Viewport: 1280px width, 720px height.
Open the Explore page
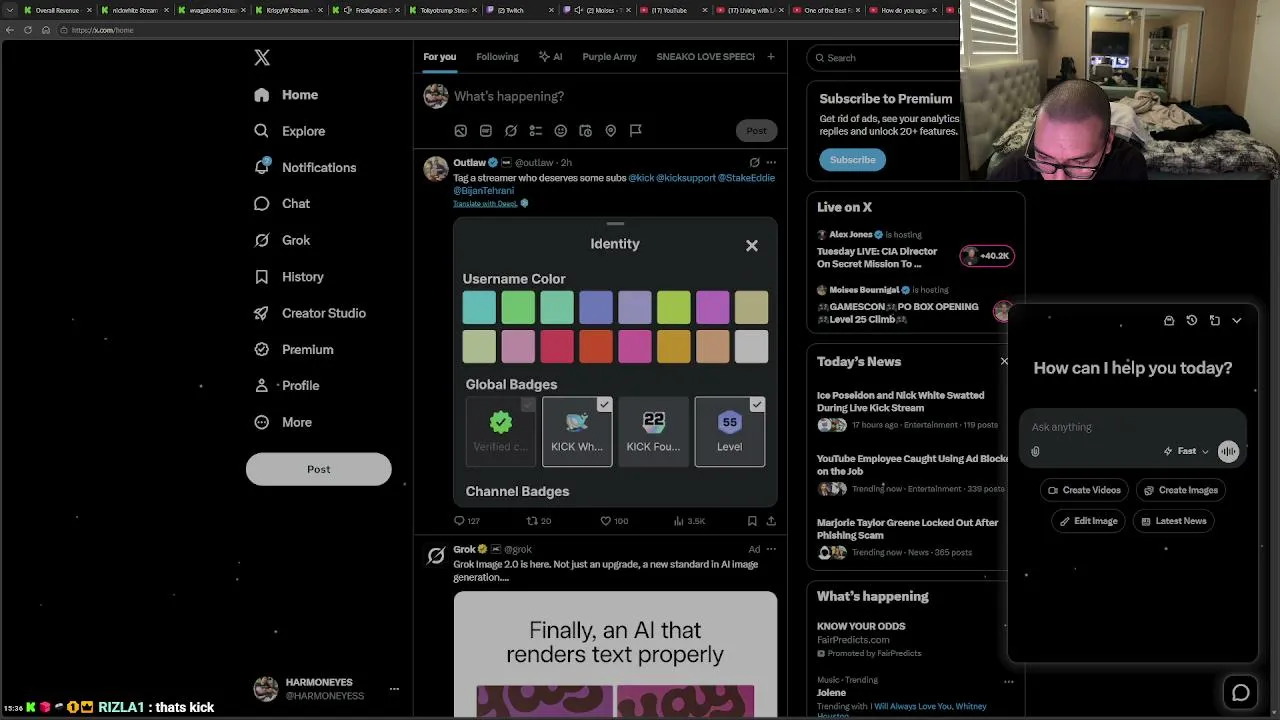(x=290, y=131)
